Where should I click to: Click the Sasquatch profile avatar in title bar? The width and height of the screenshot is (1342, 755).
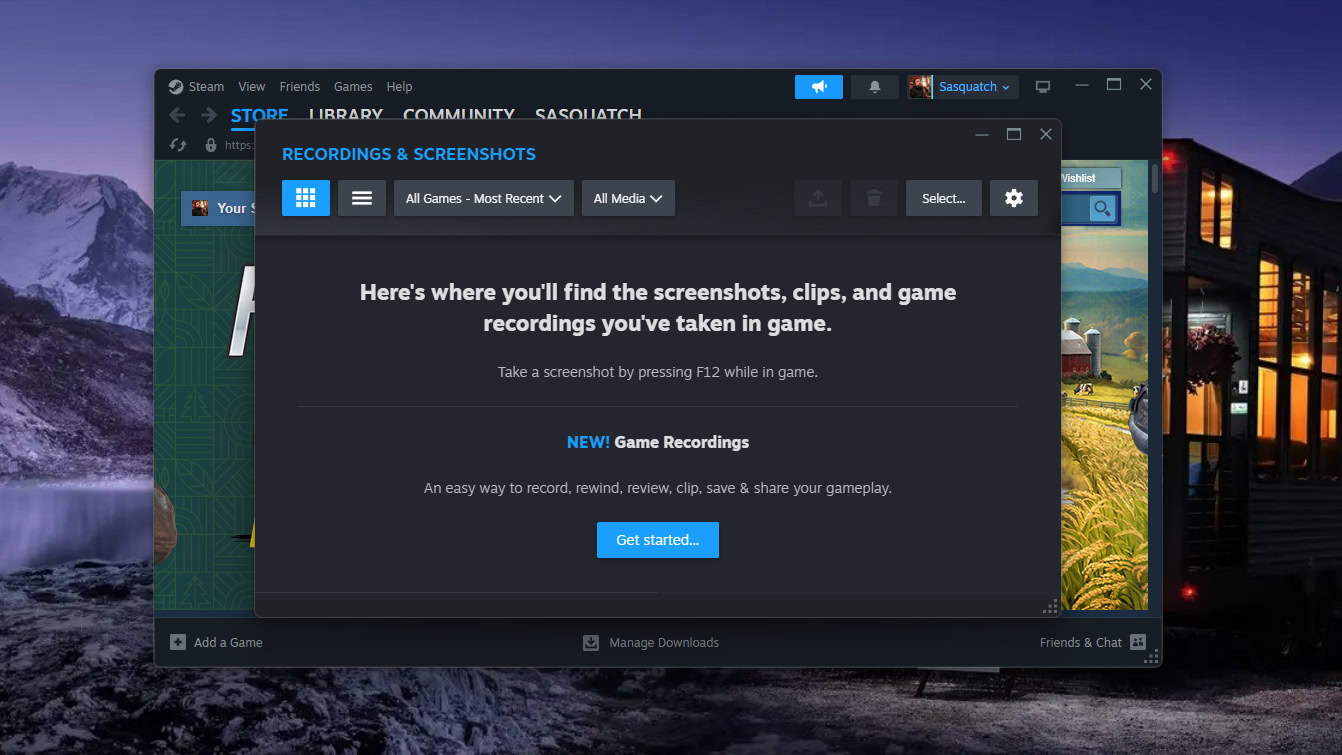pos(920,87)
